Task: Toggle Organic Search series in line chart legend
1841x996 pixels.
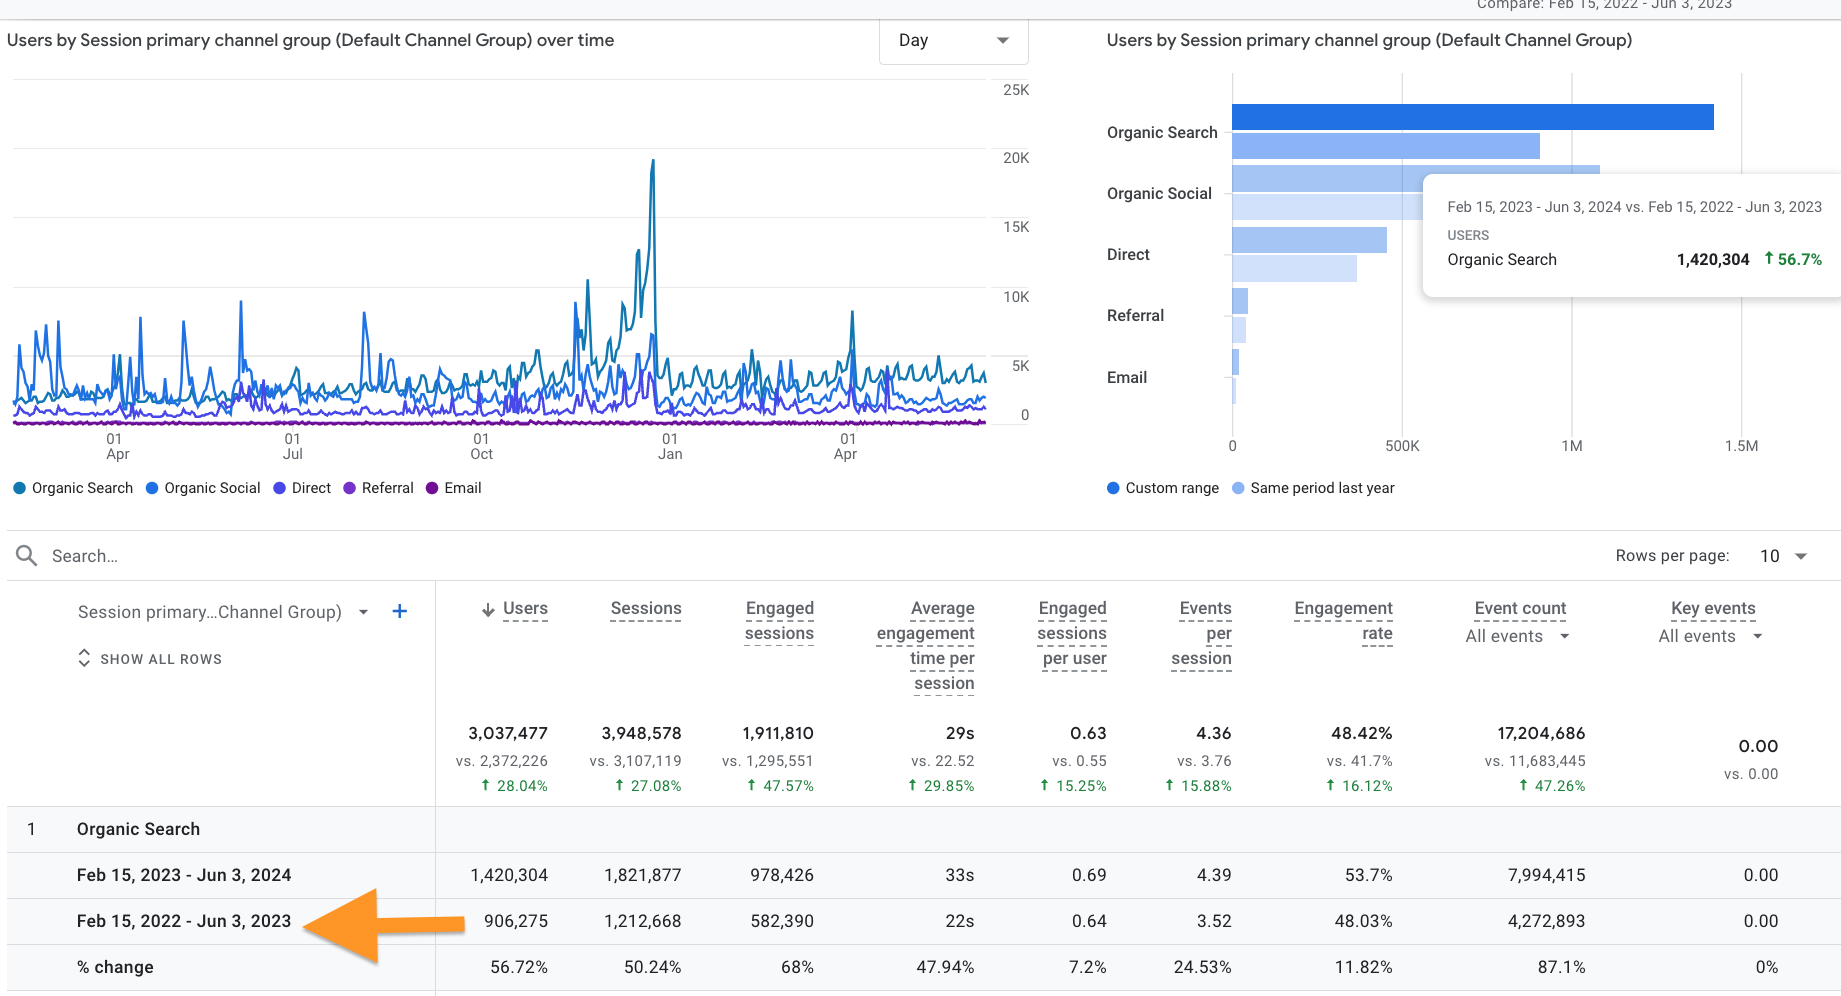Action: pos(73,488)
